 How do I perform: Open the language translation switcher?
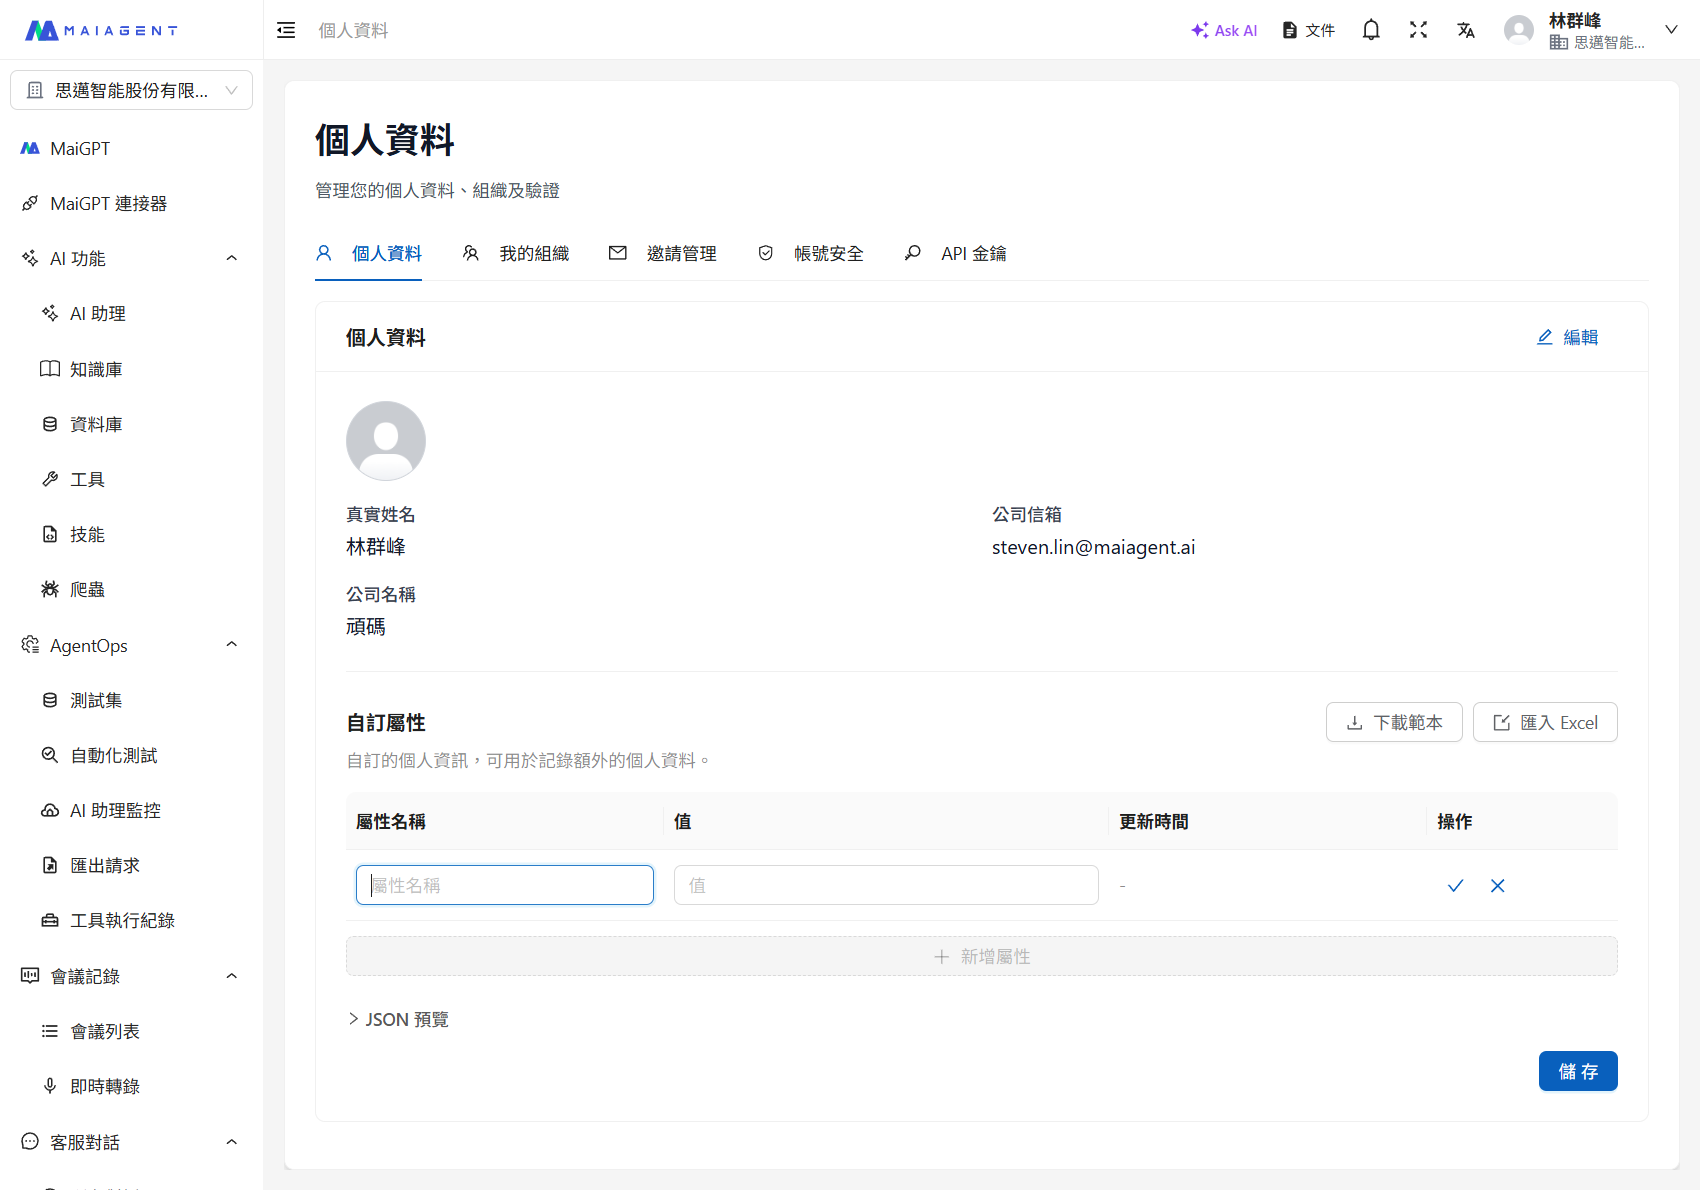point(1466,30)
